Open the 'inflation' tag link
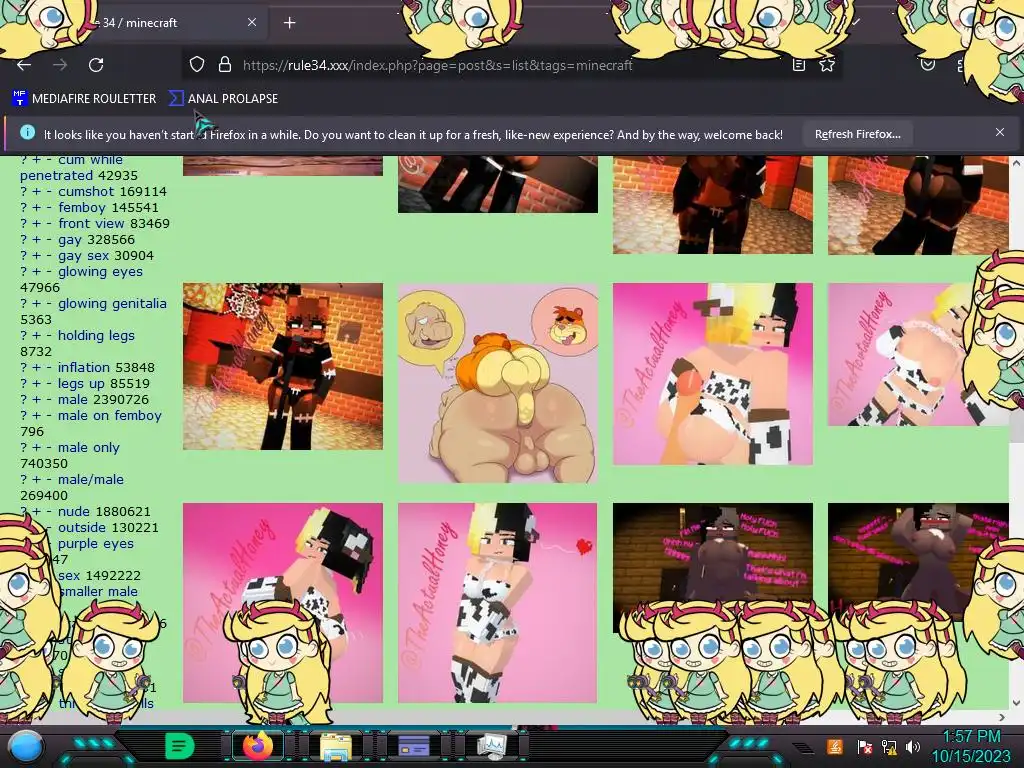 pyautogui.click(x=84, y=367)
